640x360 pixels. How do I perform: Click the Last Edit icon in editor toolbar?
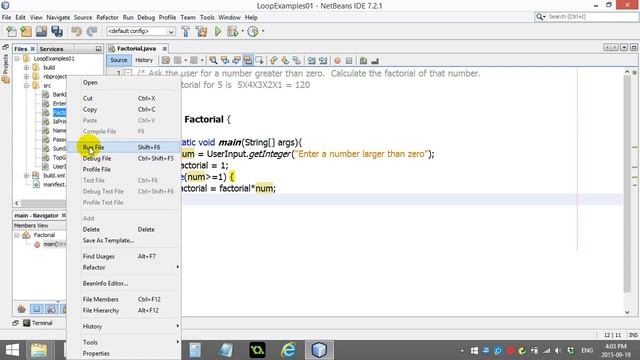(166, 60)
